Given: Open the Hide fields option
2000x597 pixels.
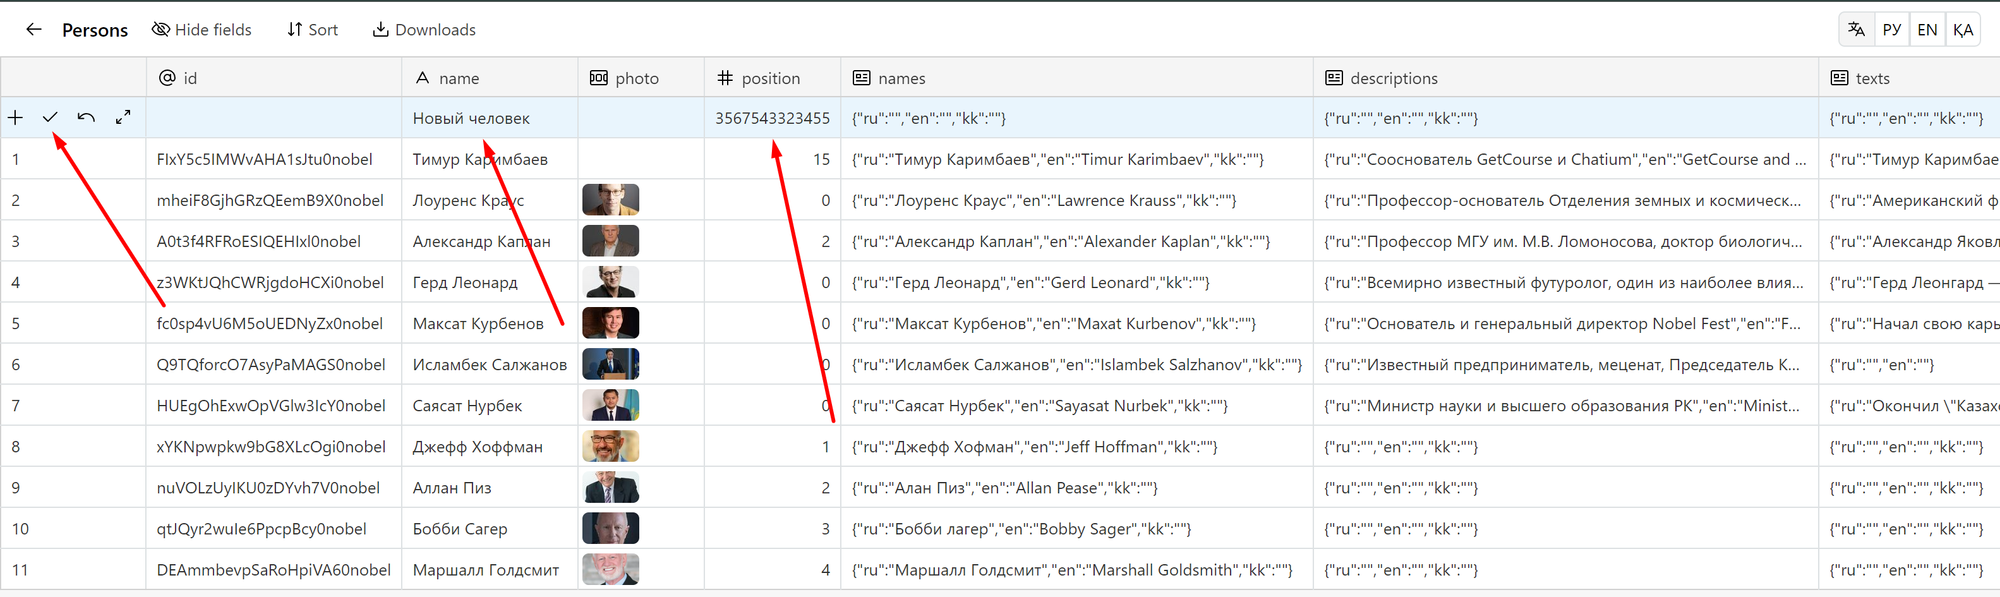Looking at the screenshot, I should [x=202, y=30].
